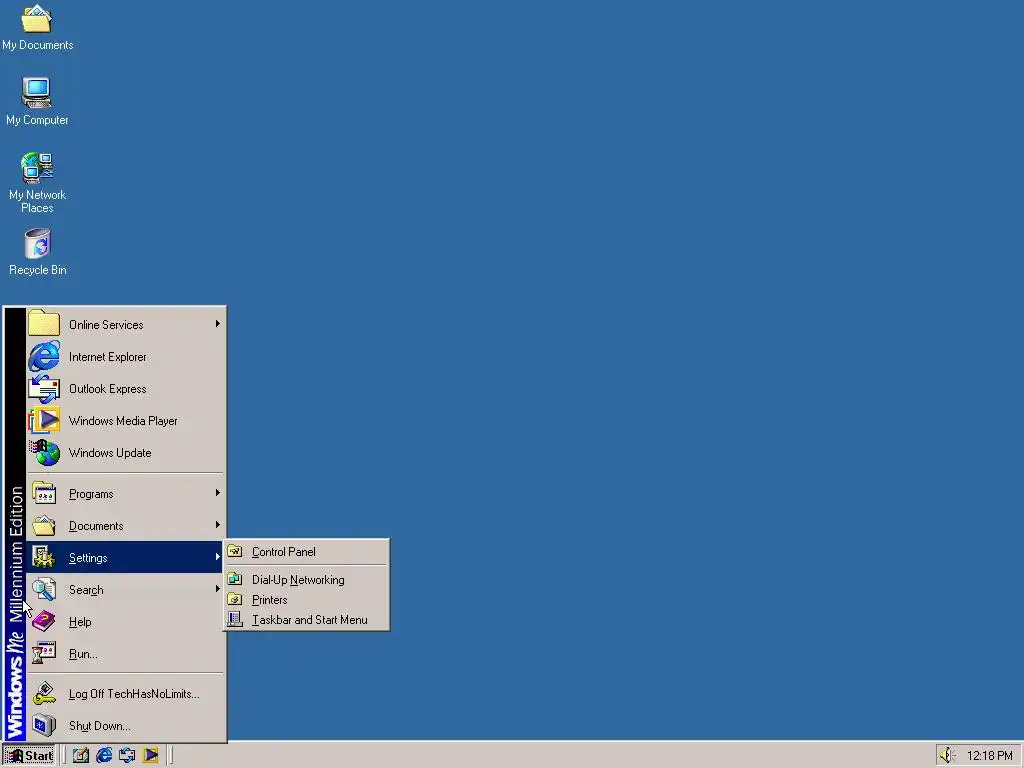This screenshot has width=1024, height=768.
Task: Expand the Online Services submenu arrow
Action: [x=217, y=324]
